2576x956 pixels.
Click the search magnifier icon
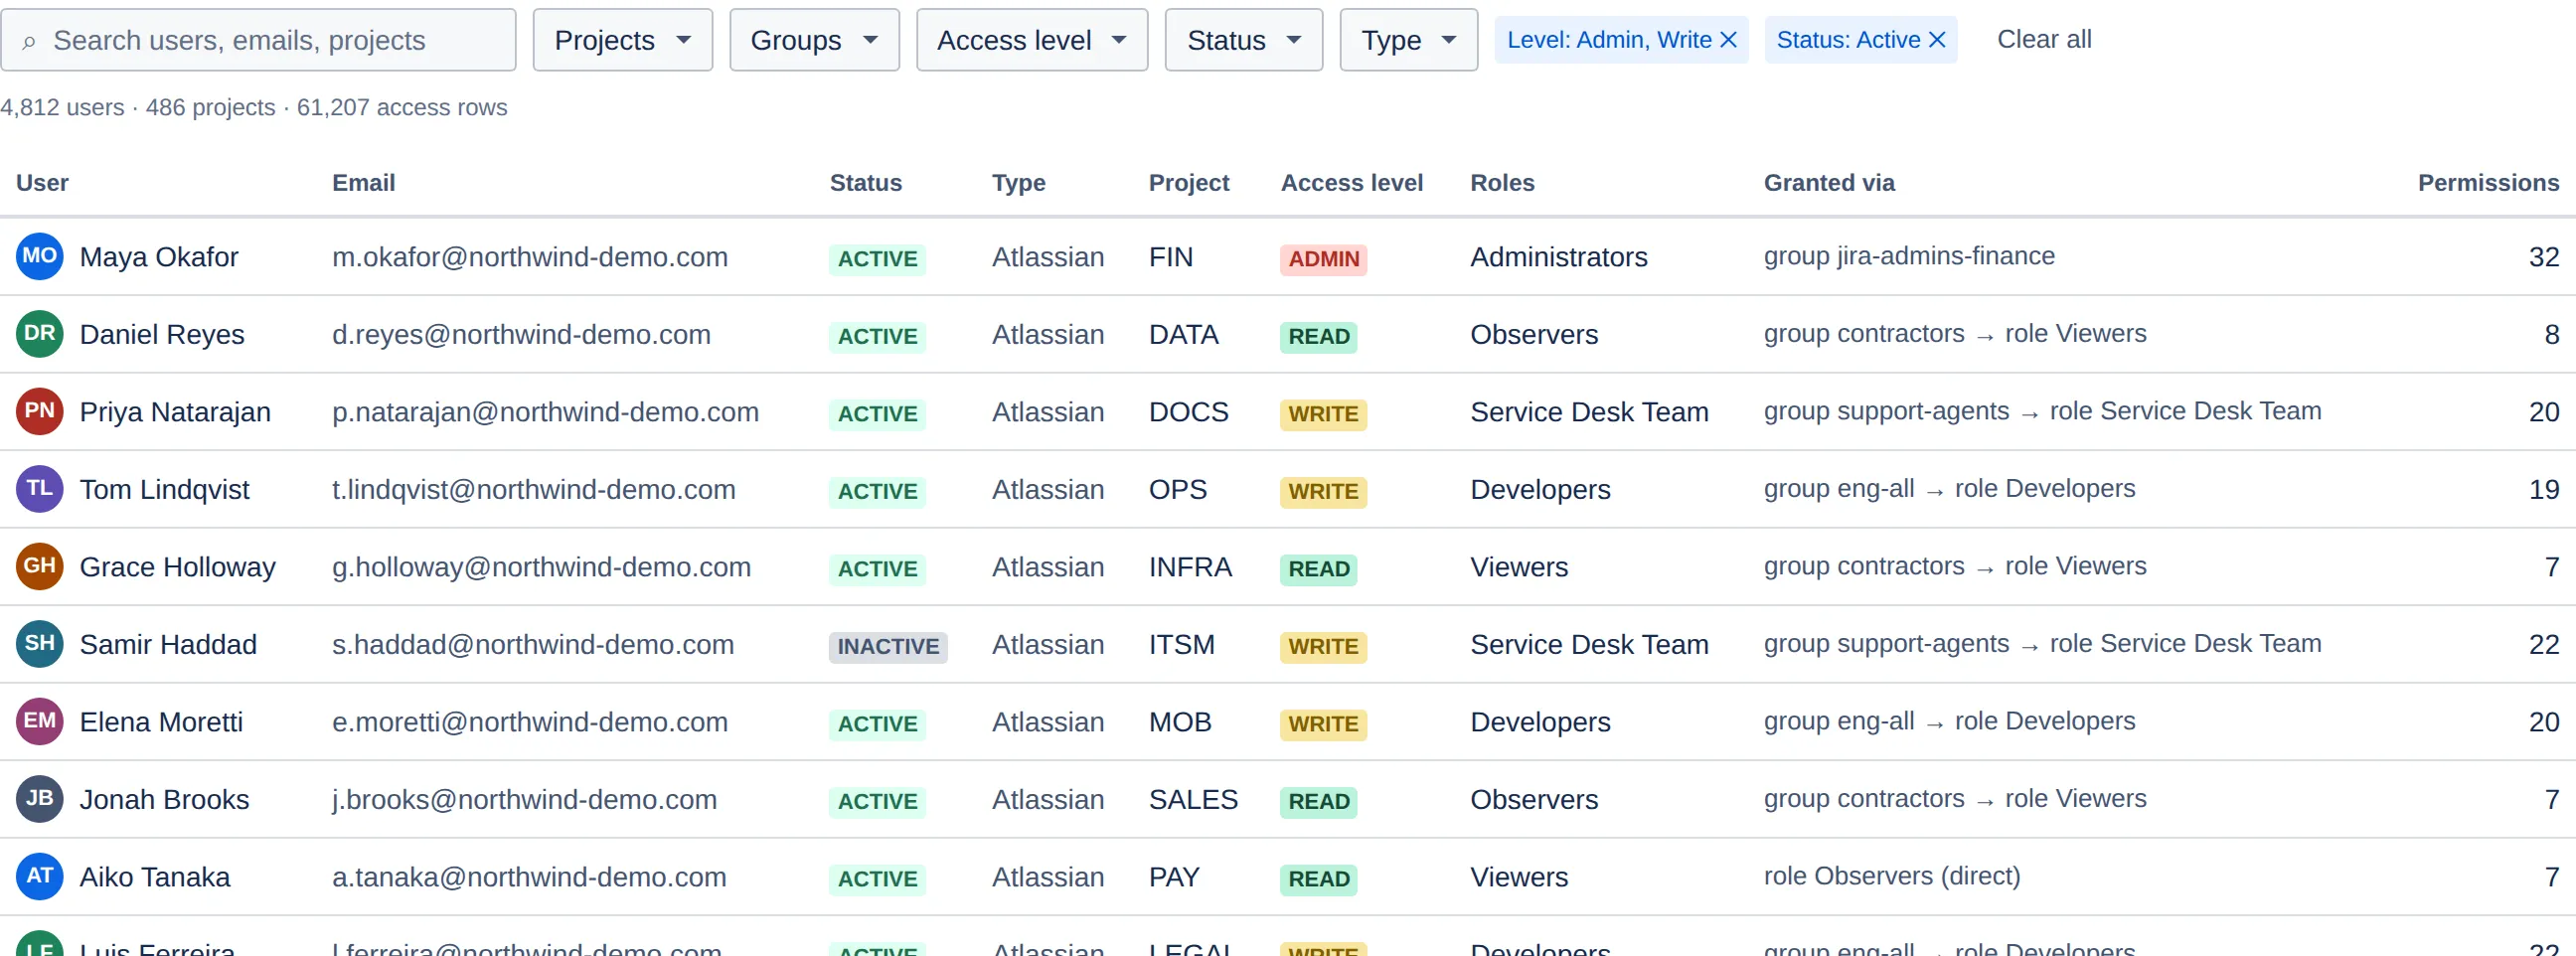coord(29,41)
